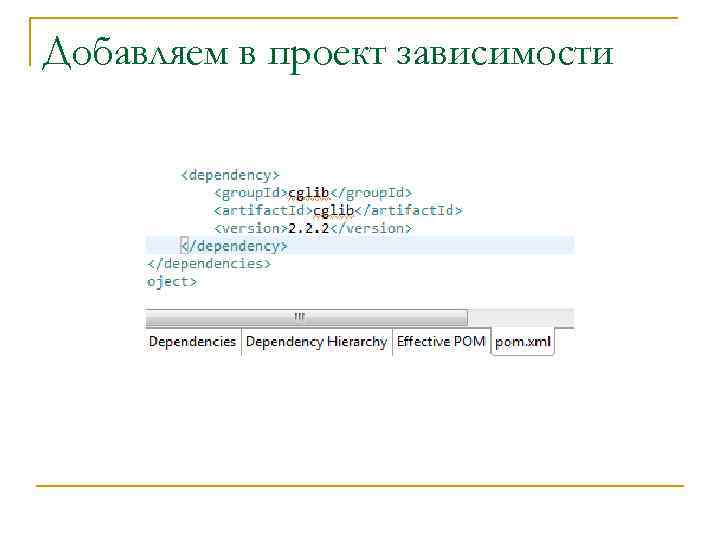Click the slide title 'Добавляем в проект зависимости'

(328, 53)
